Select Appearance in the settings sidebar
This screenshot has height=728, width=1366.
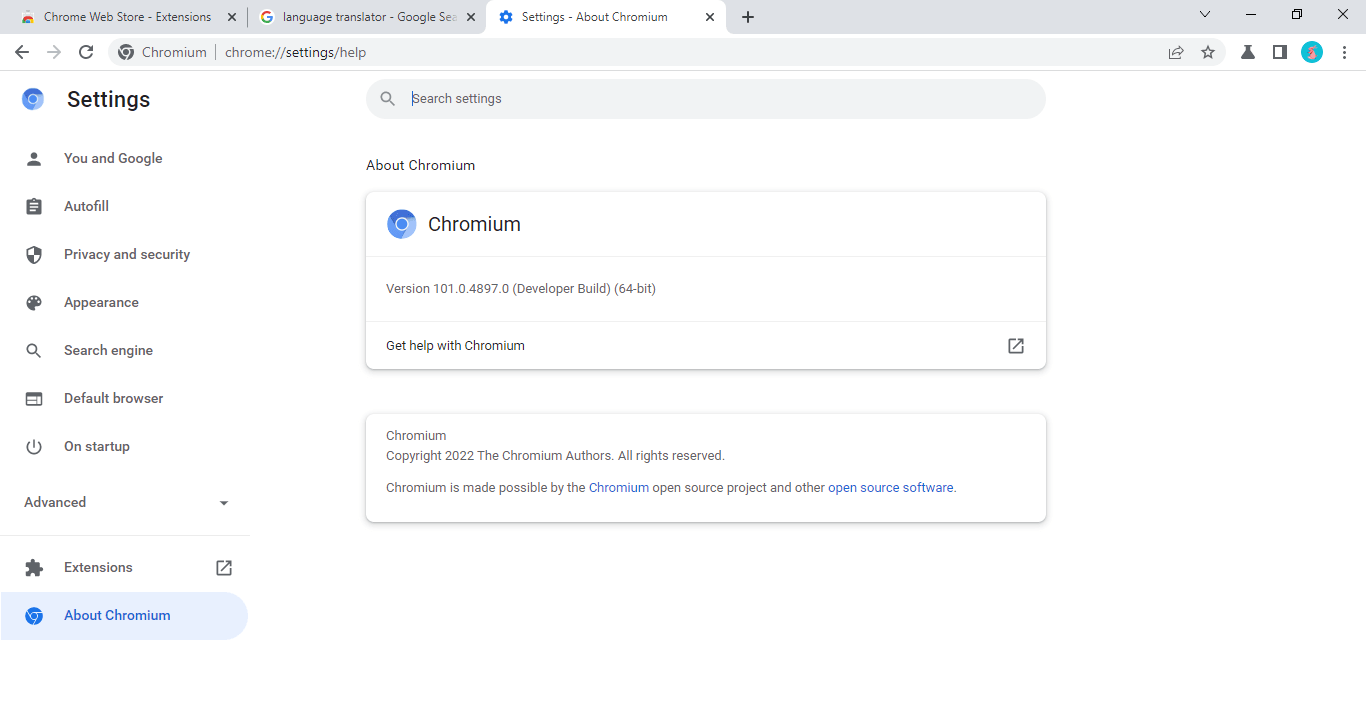click(x=101, y=303)
